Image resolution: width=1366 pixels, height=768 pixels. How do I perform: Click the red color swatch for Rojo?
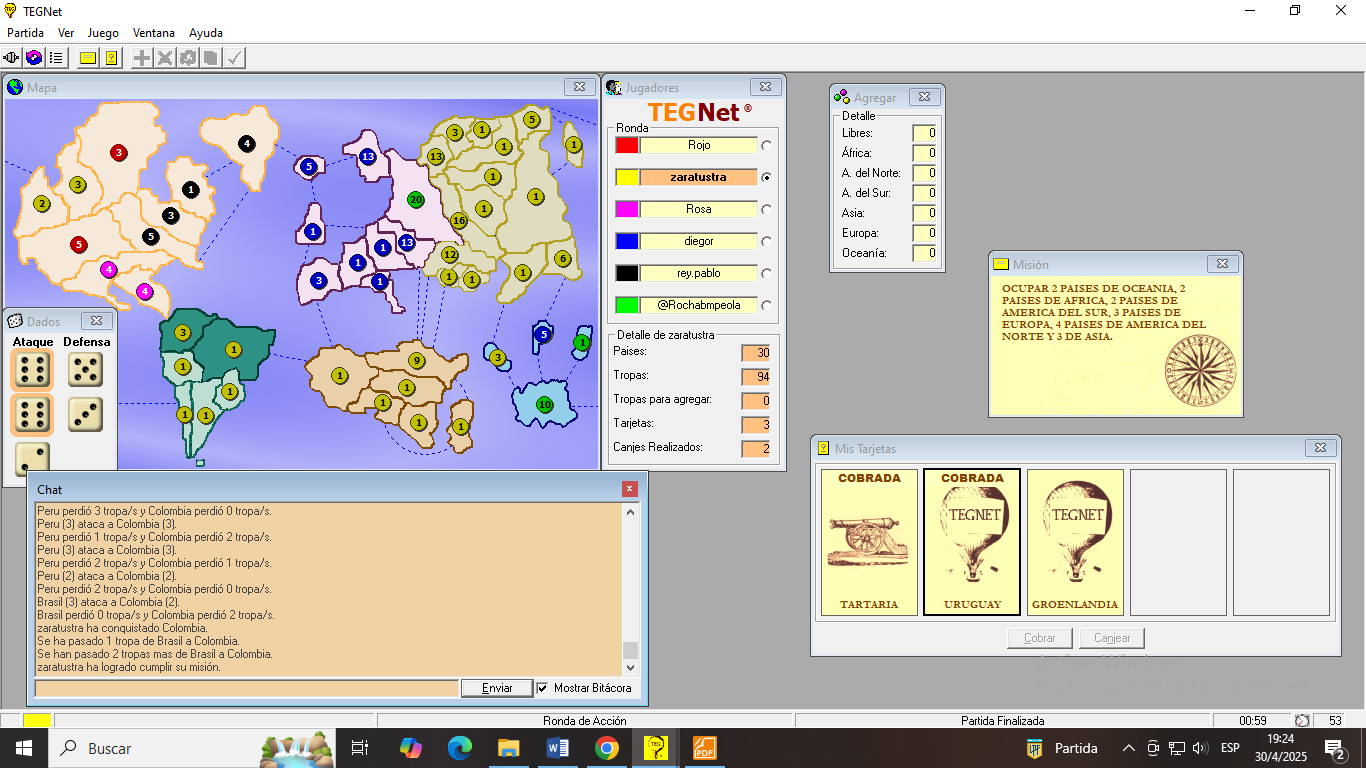pyautogui.click(x=627, y=145)
